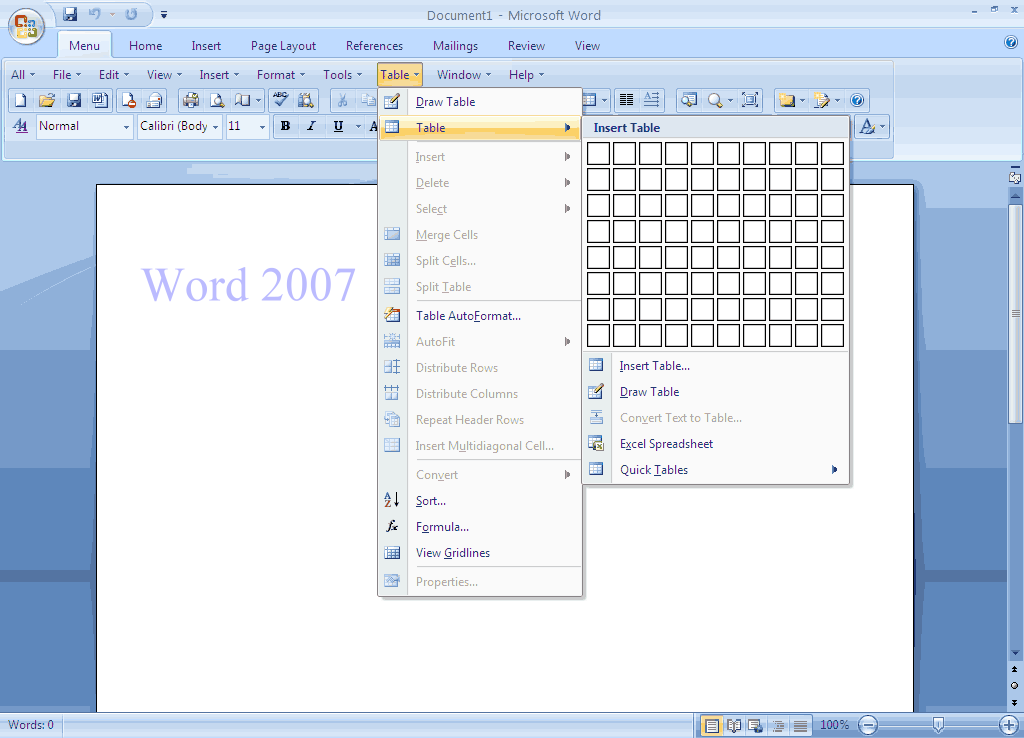
Task: Select top-left cell in Insert Table grid
Action: 598,153
